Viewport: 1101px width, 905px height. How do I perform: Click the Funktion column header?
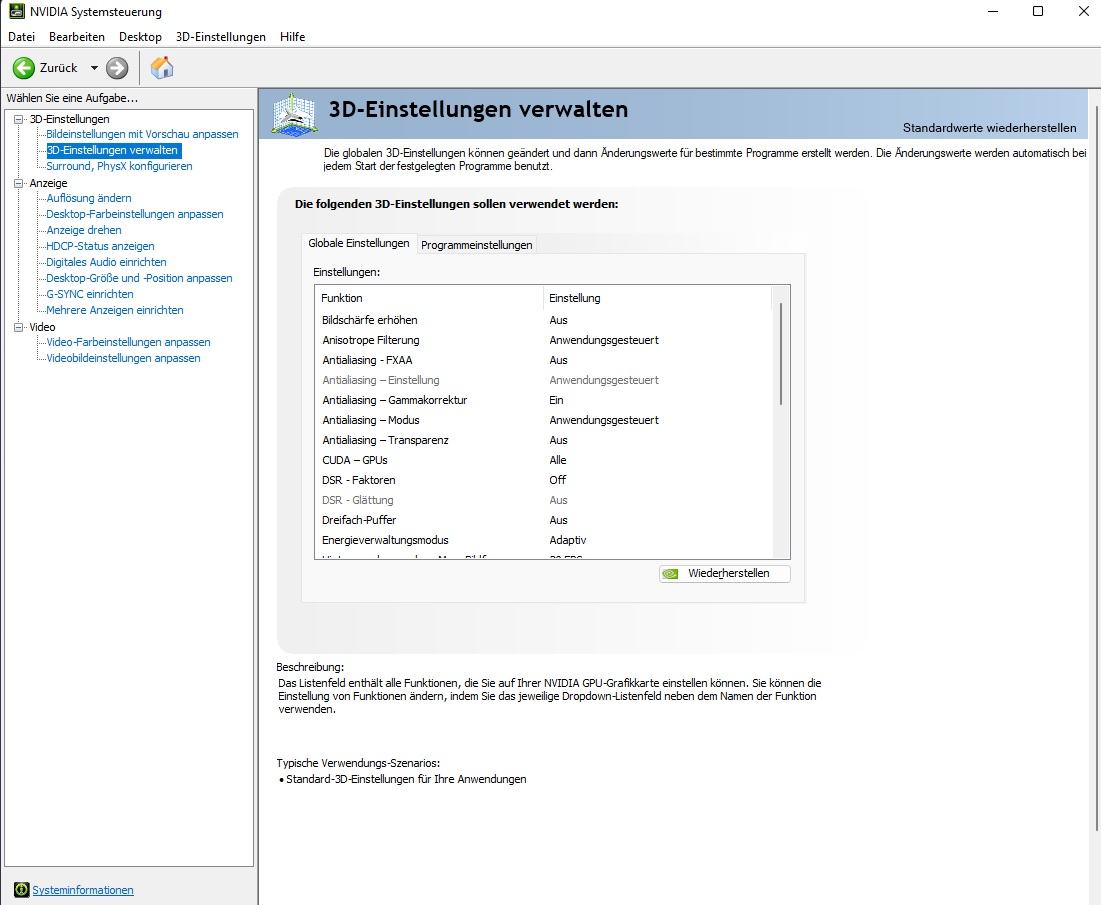pos(429,298)
